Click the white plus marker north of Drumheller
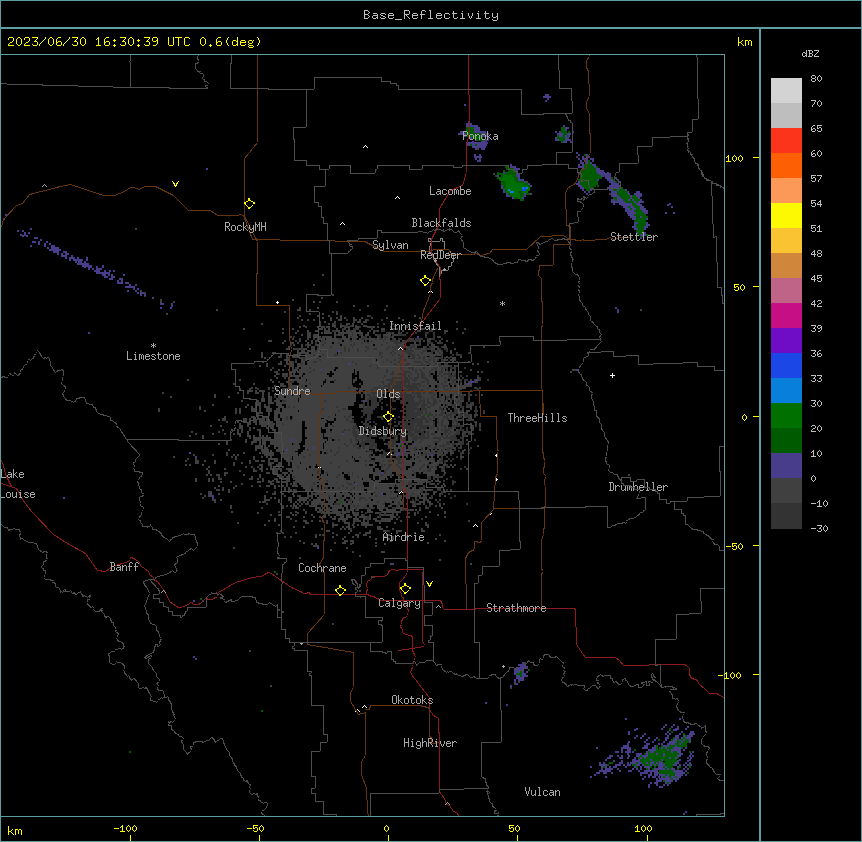Screen dimensions: 862x842 612,375
